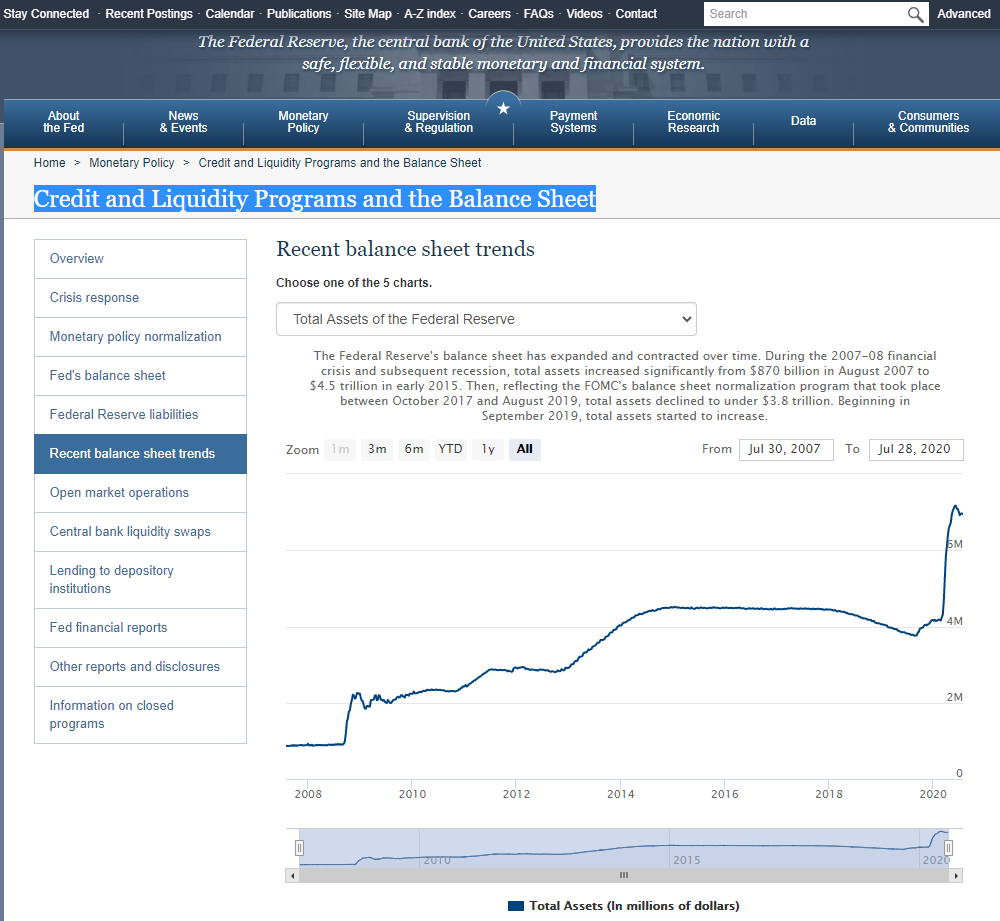This screenshot has height=921, width=1000.
Task: Select the All zoom range
Action: (x=525, y=449)
